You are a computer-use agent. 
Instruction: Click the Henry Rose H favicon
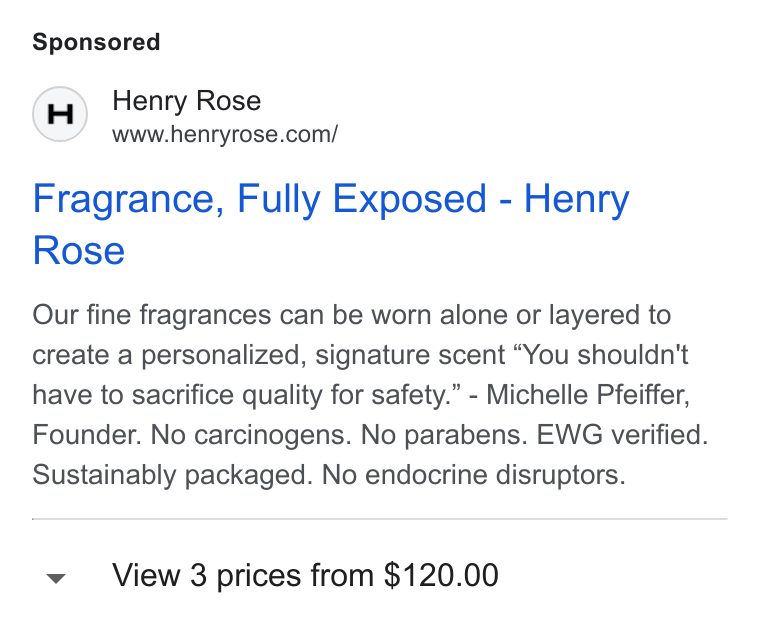point(60,114)
